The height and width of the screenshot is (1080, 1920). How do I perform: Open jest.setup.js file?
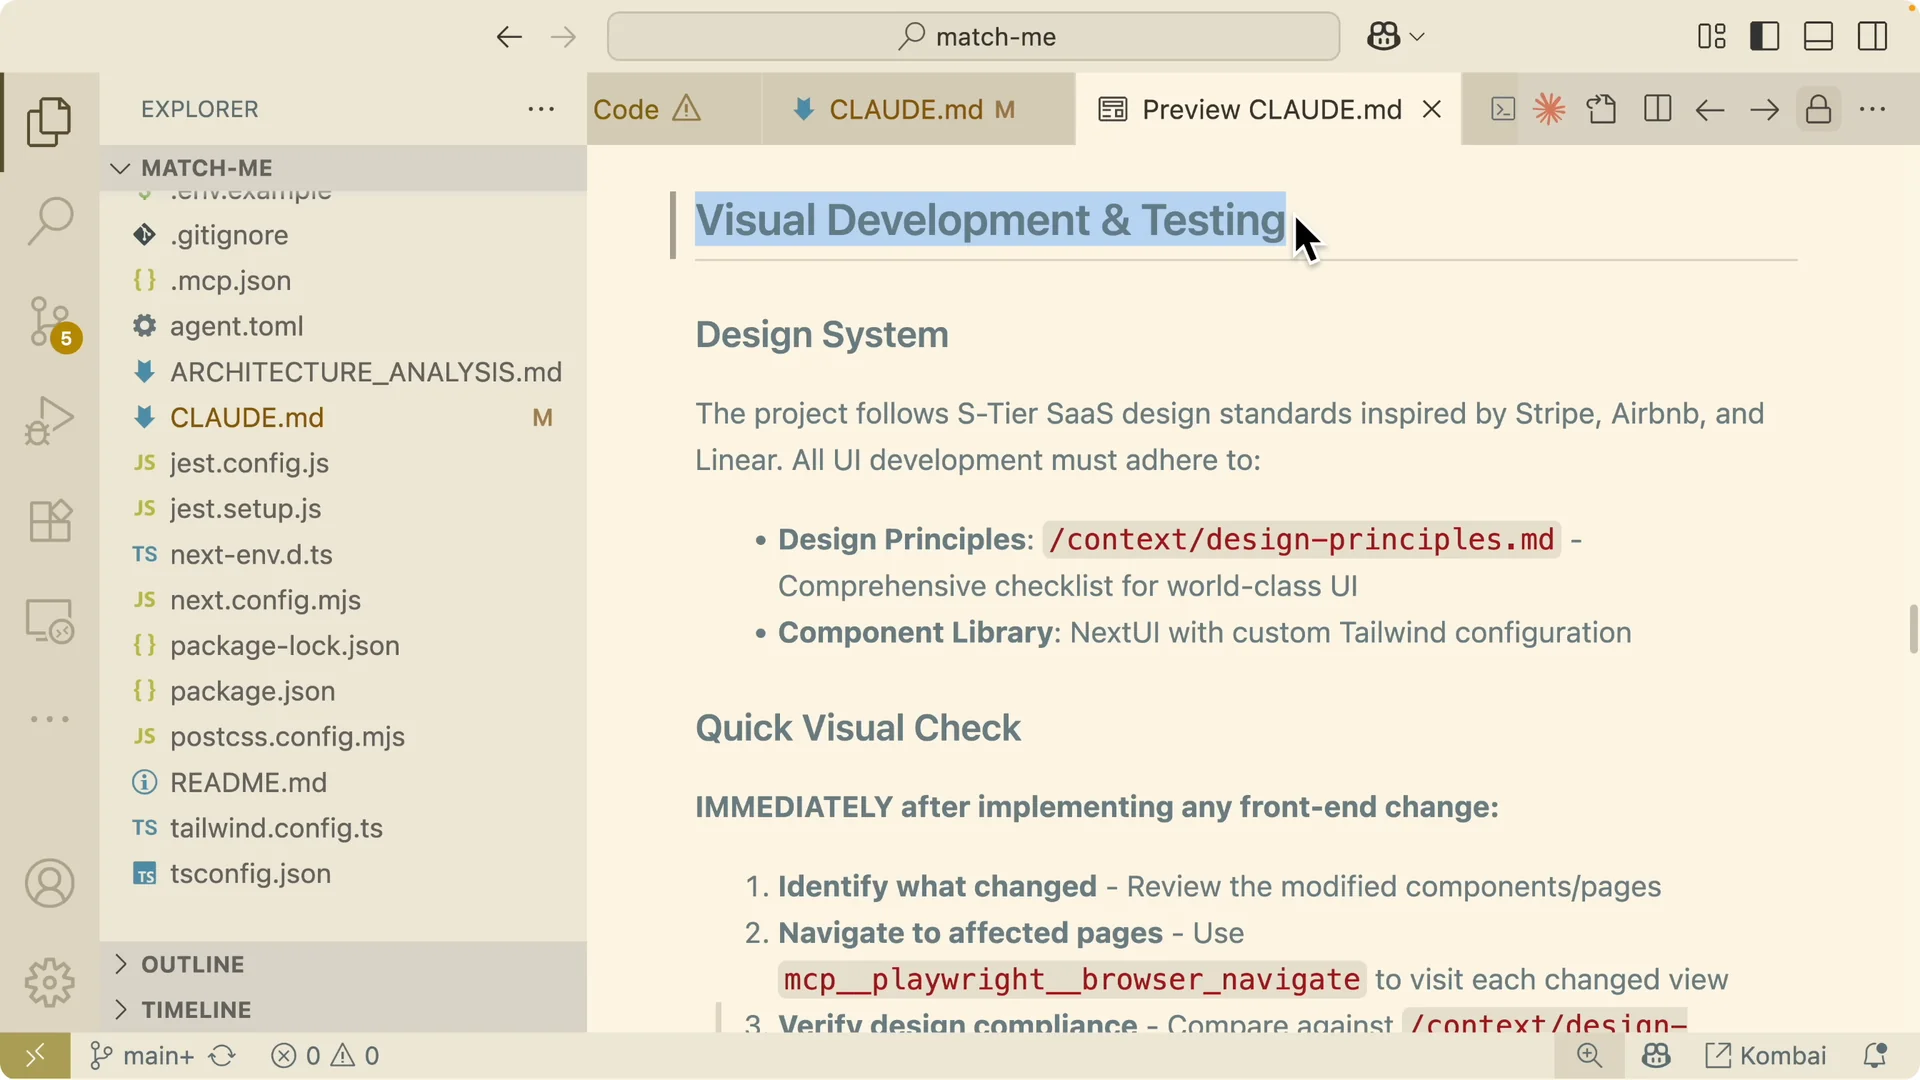[x=343, y=509]
